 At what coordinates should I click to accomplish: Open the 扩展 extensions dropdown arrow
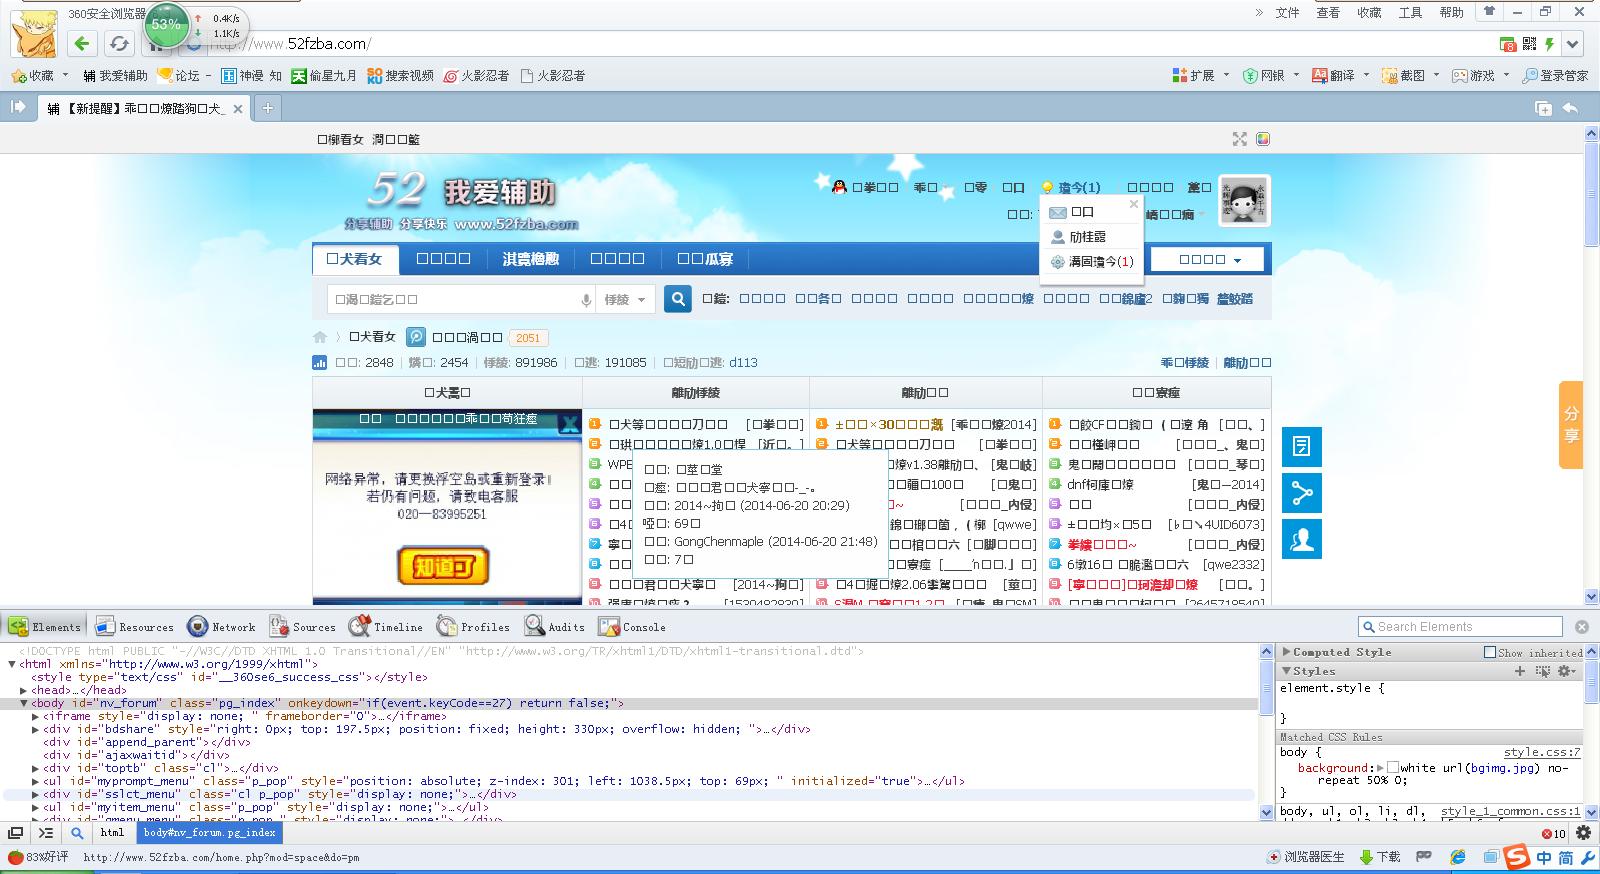1225,75
